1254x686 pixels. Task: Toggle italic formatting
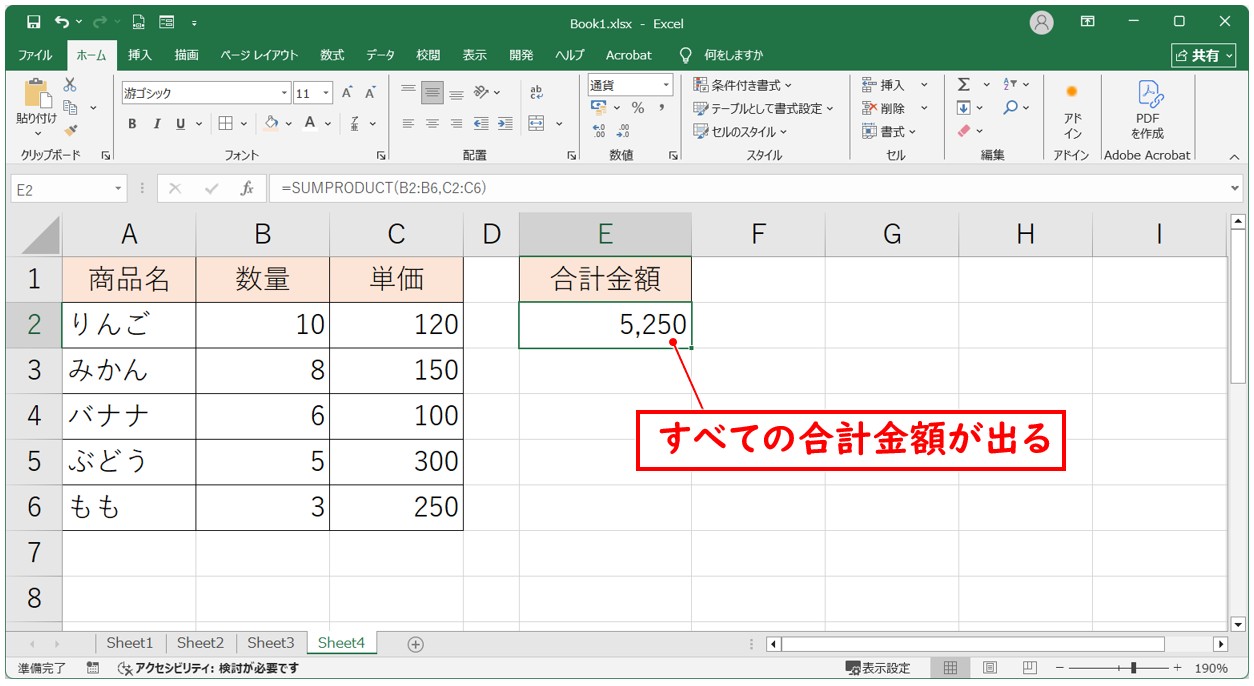(156, 124)
